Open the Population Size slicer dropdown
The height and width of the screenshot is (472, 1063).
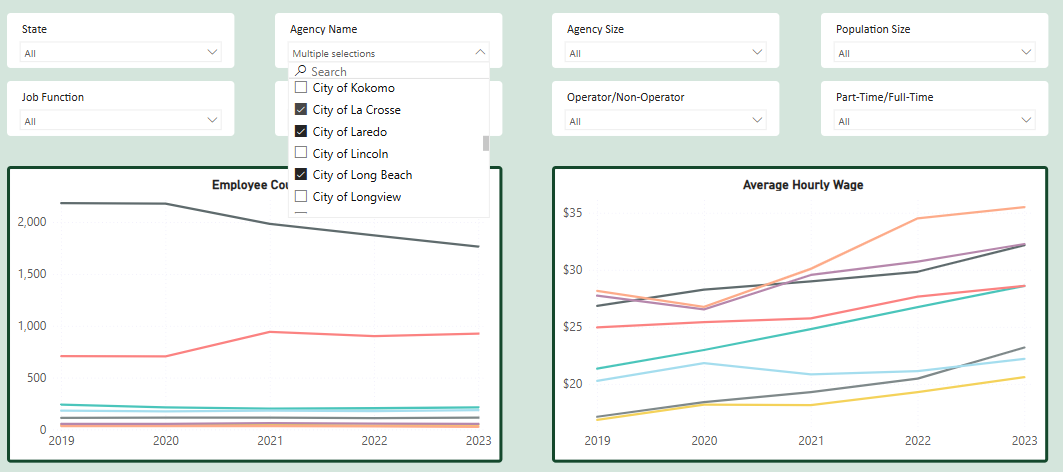coord(1026,52)
